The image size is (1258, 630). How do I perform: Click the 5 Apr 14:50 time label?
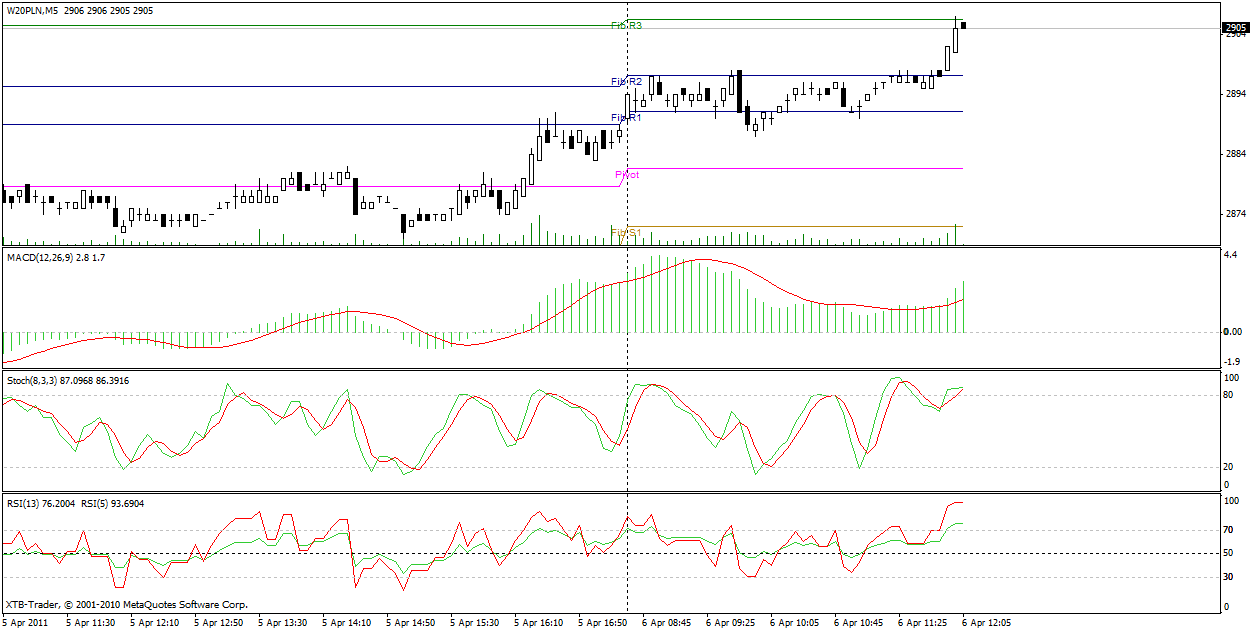click(x=410, y=621)
